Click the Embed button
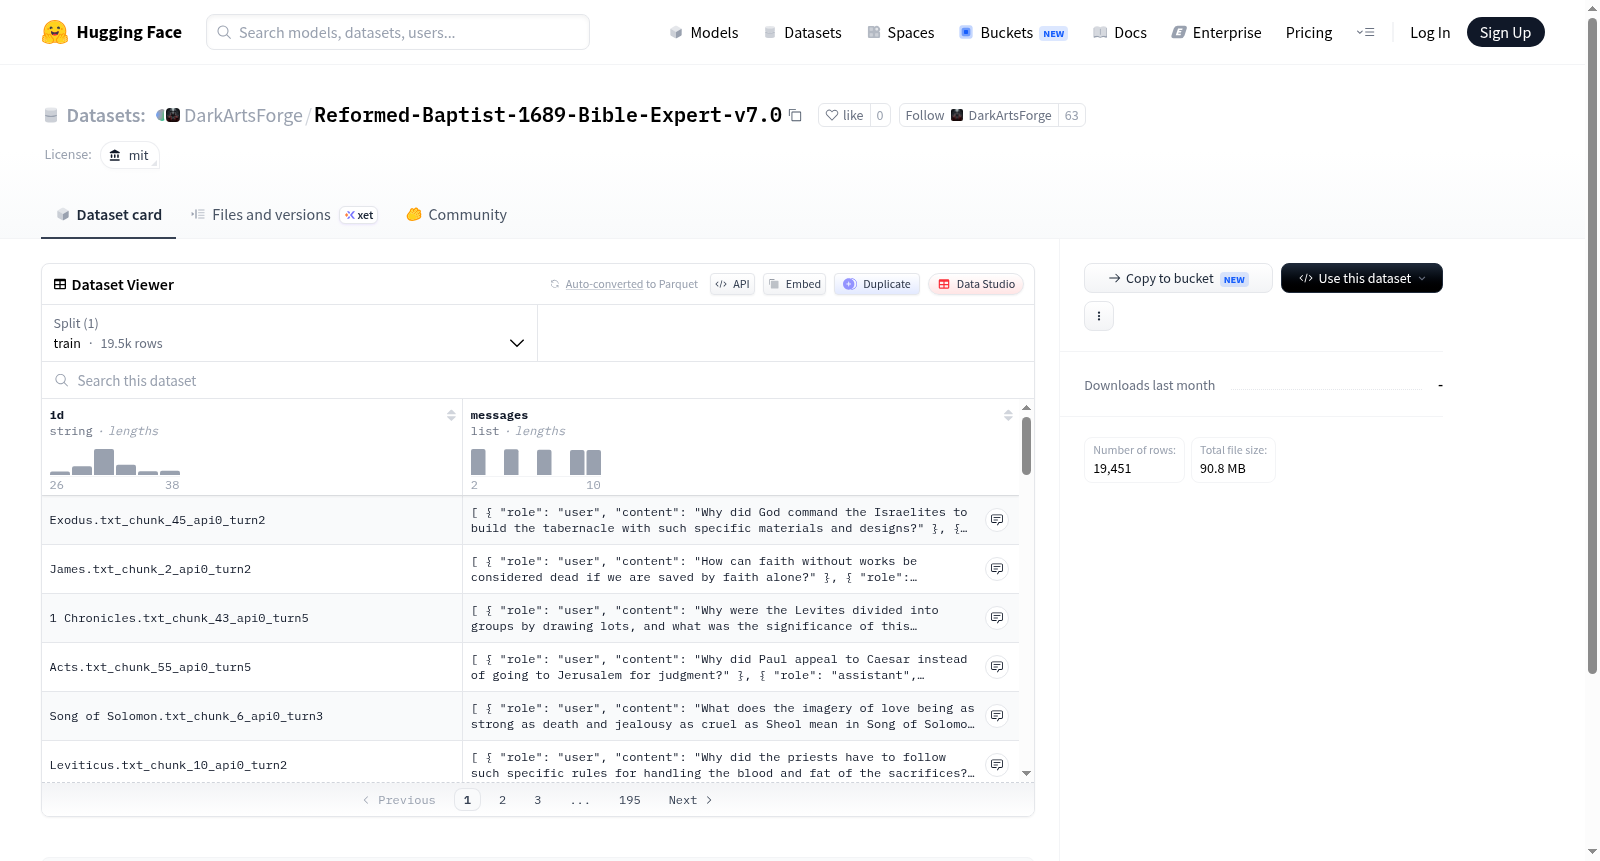Viewport: 1600px width, 861px height. [795, 284]
